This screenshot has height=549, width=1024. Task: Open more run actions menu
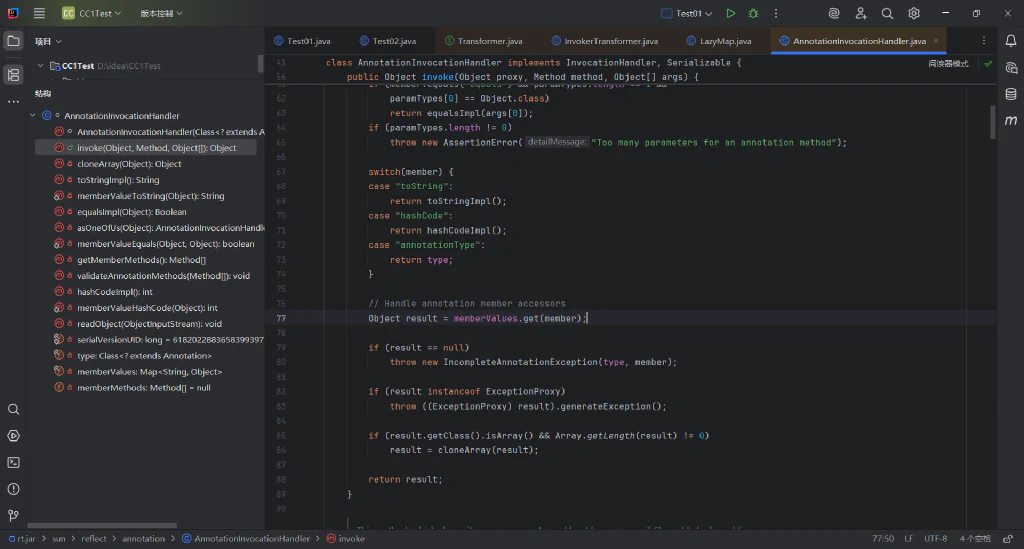(776, 13)
